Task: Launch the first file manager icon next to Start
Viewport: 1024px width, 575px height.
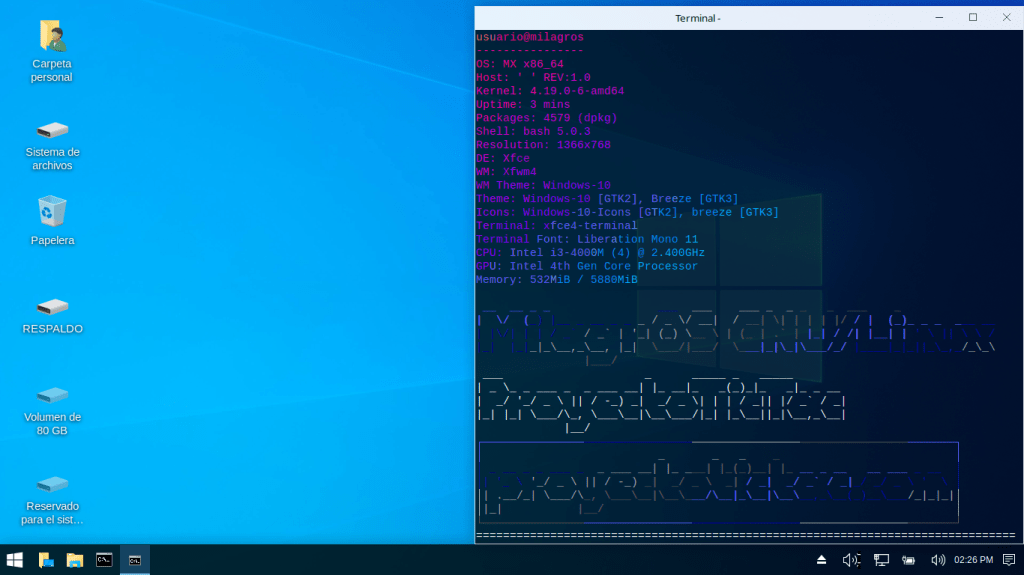Action: click(46, 560)
